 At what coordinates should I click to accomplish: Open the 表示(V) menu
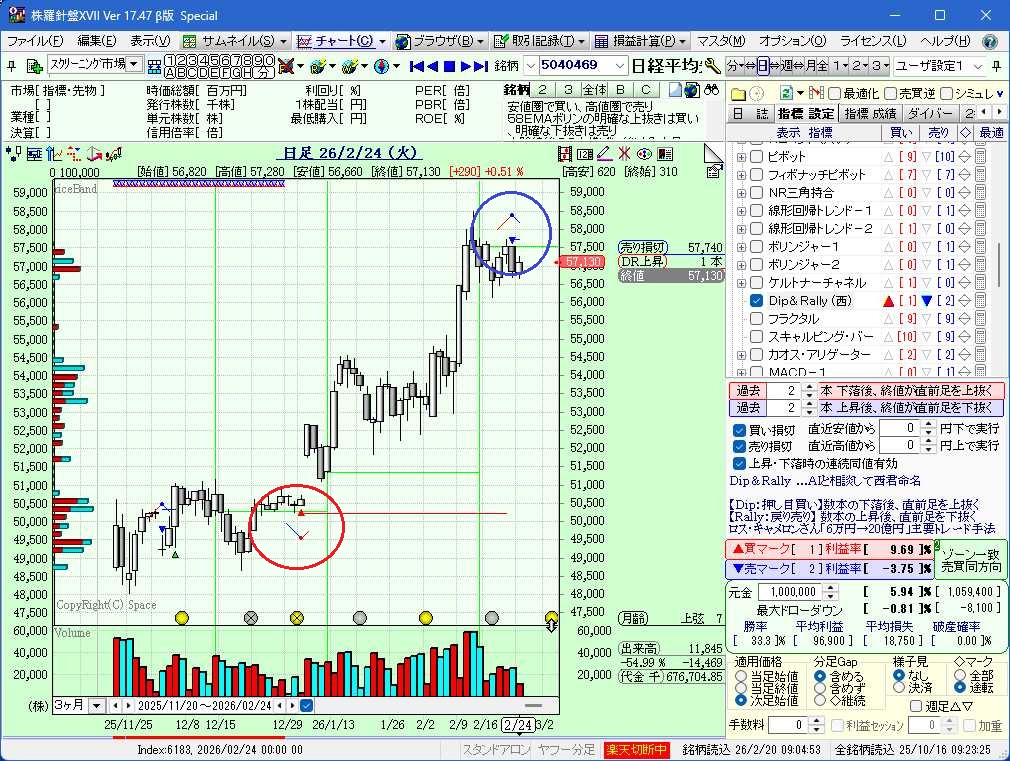[150, 41]
